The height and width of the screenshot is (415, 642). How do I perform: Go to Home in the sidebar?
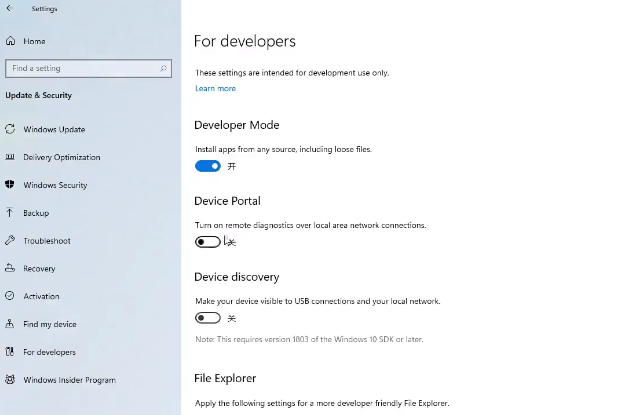[34, 41]
